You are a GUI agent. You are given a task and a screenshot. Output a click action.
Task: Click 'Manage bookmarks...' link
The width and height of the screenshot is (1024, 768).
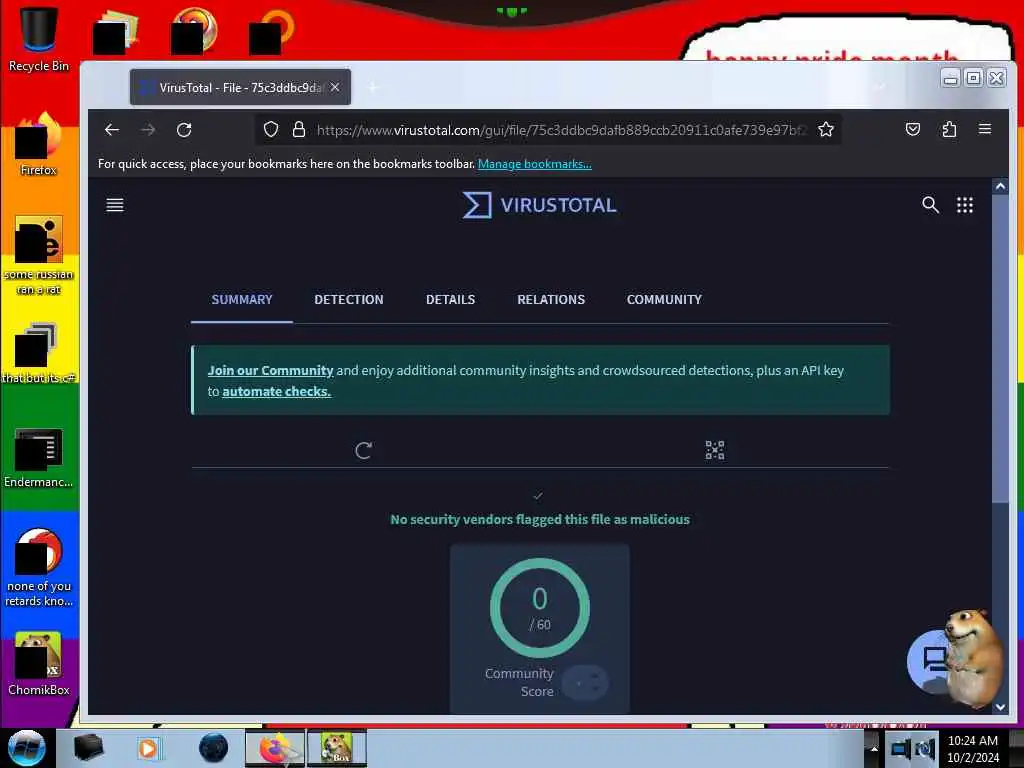[x=535, y=164]
